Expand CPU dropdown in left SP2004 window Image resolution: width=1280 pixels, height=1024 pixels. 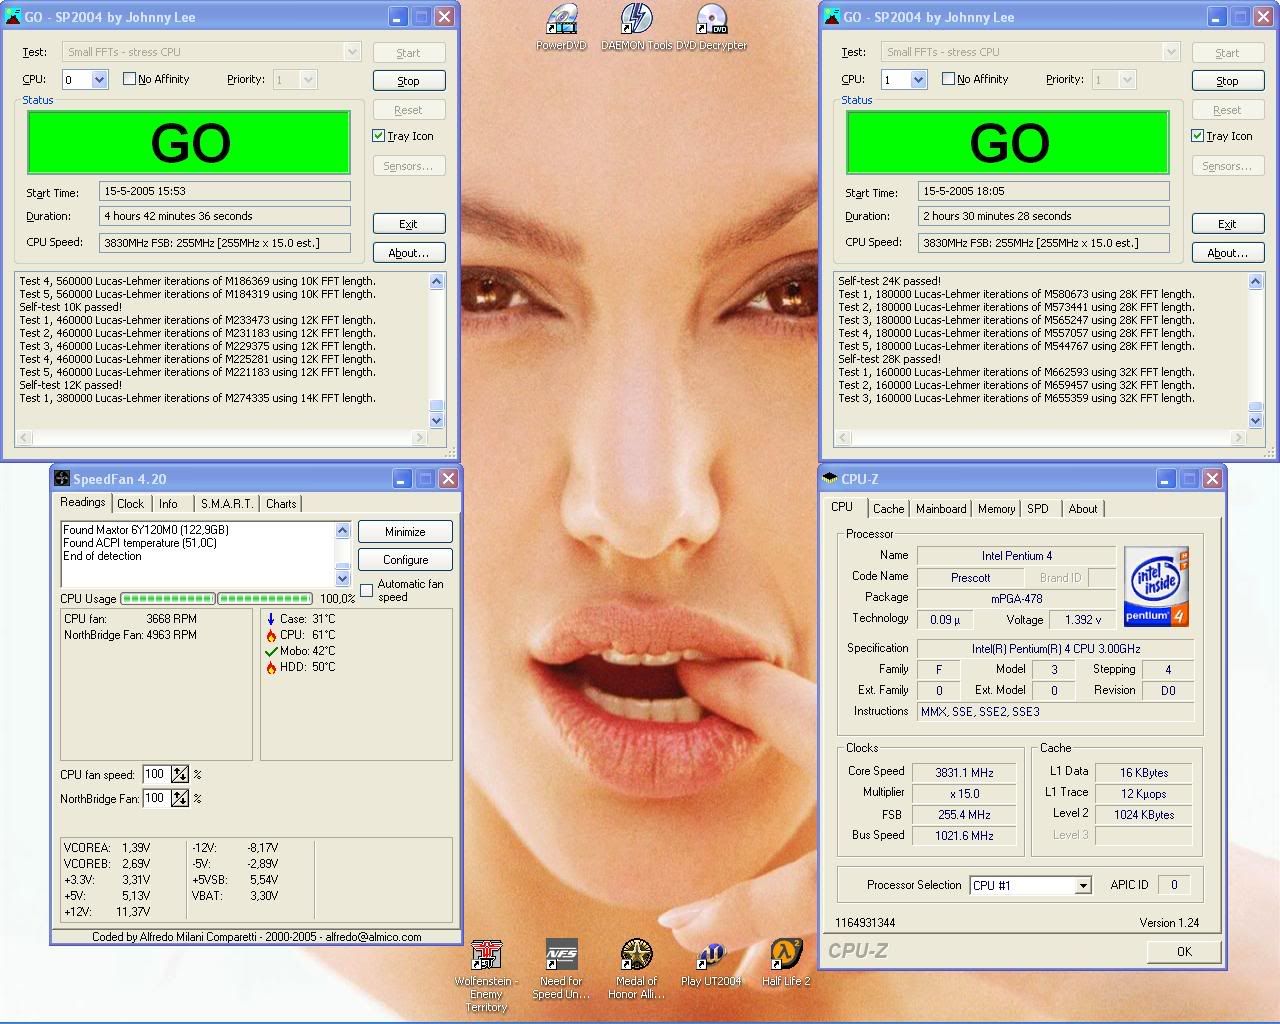pos(99,80)
